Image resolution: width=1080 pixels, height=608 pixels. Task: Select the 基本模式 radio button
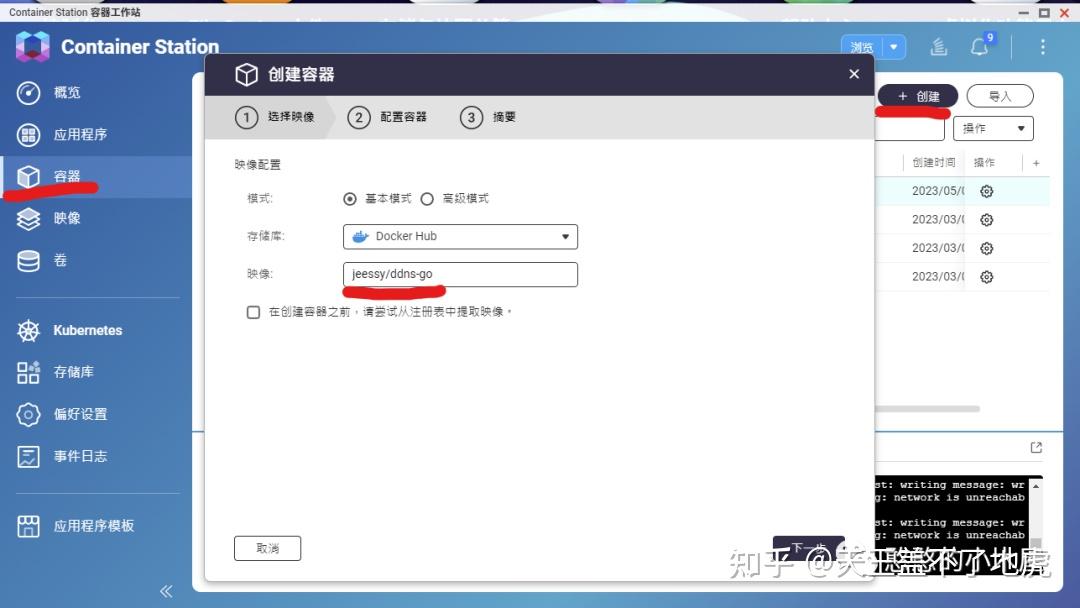[350, 198]
